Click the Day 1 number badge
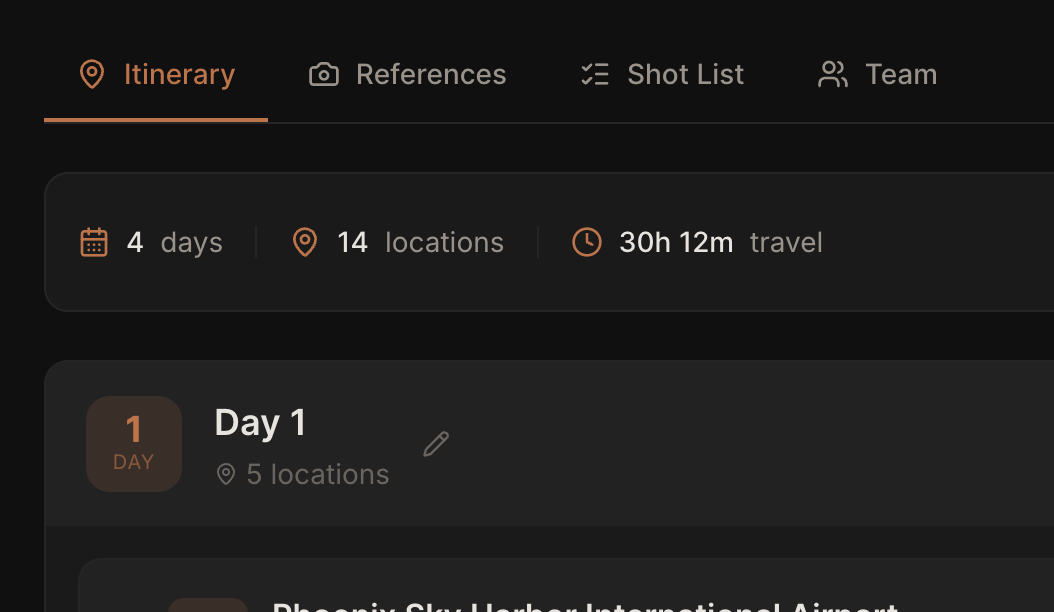The image size is (1054, 612). 133,443
